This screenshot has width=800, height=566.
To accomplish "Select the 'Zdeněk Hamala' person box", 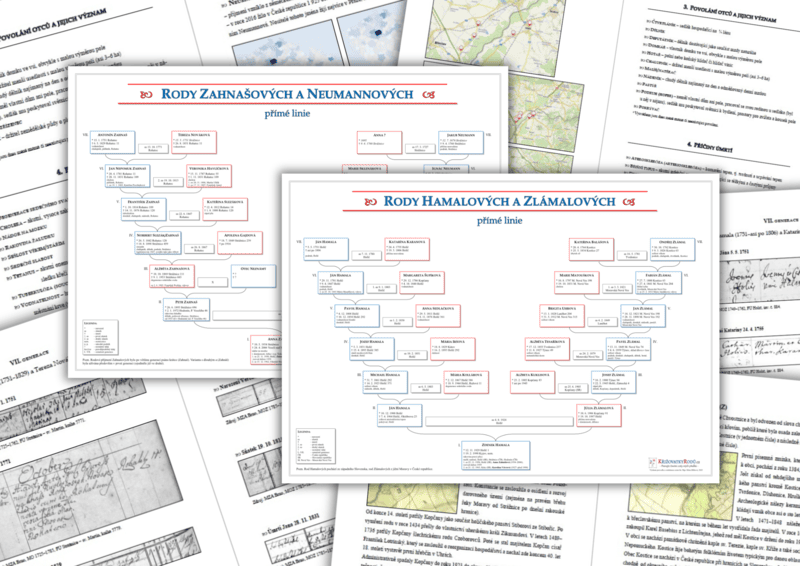I will pos(495,455).
